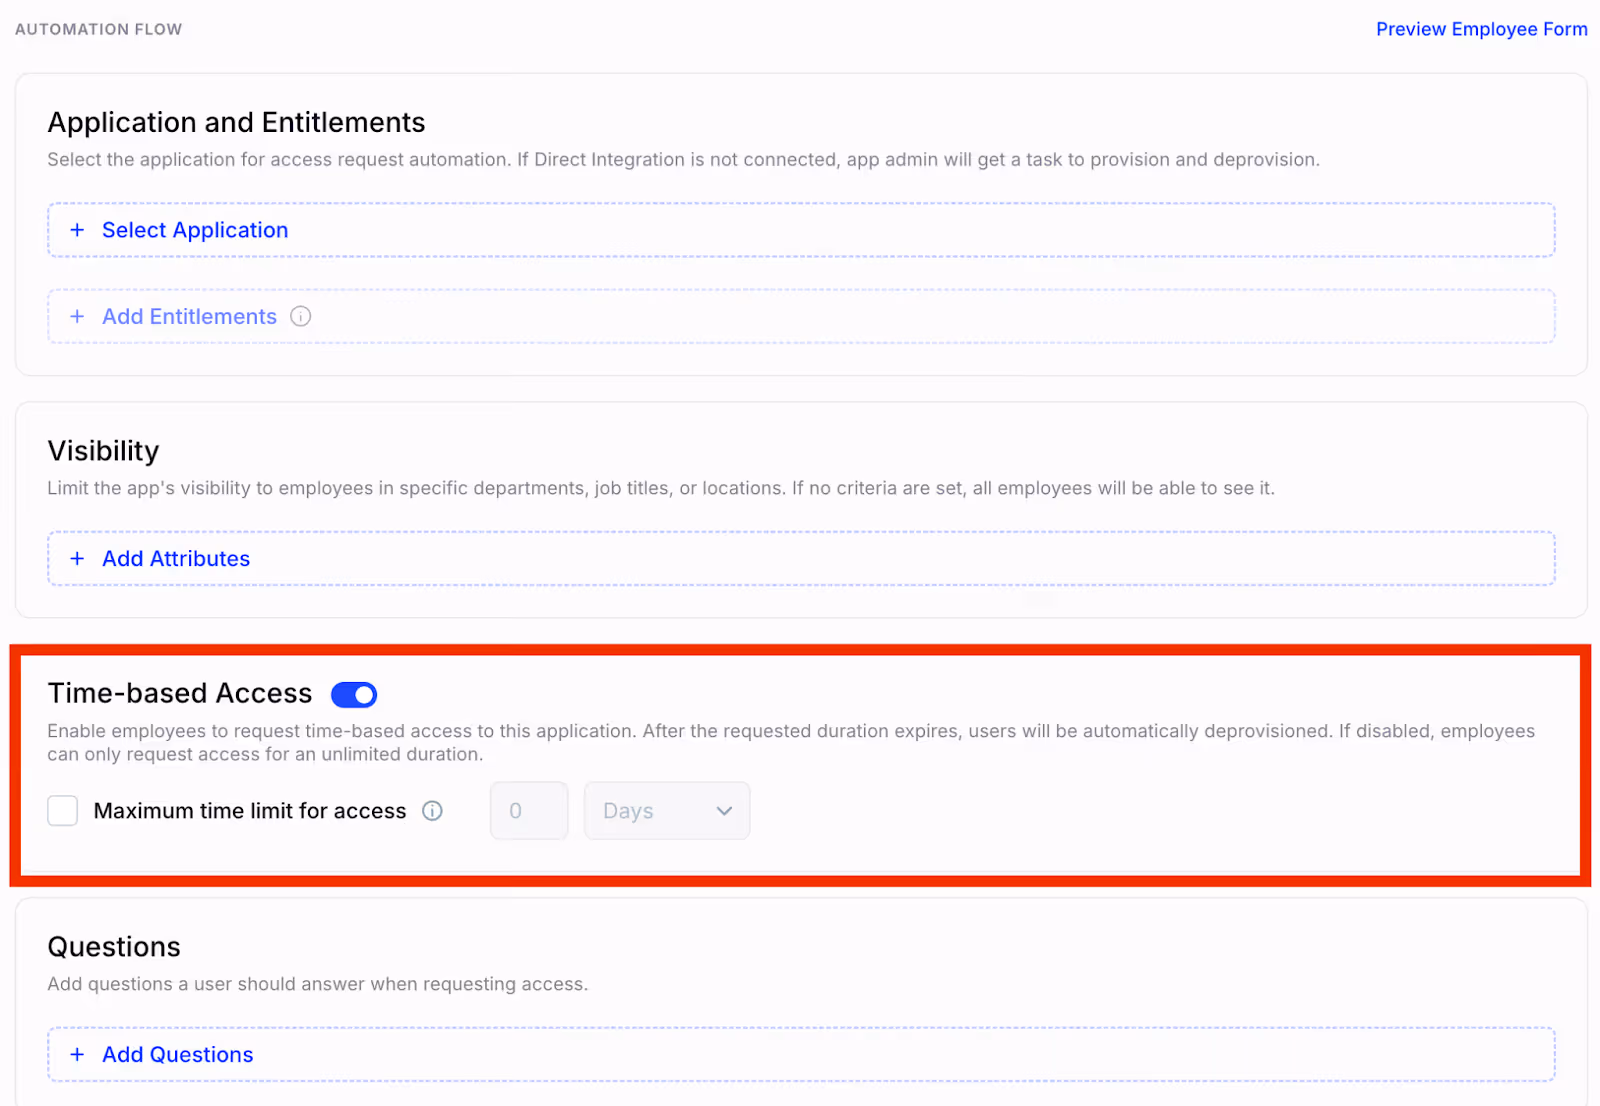Click Add Questions button
This screenshot has height=1106, width=1600.
pyautogui.click(x=801, y=1054)
